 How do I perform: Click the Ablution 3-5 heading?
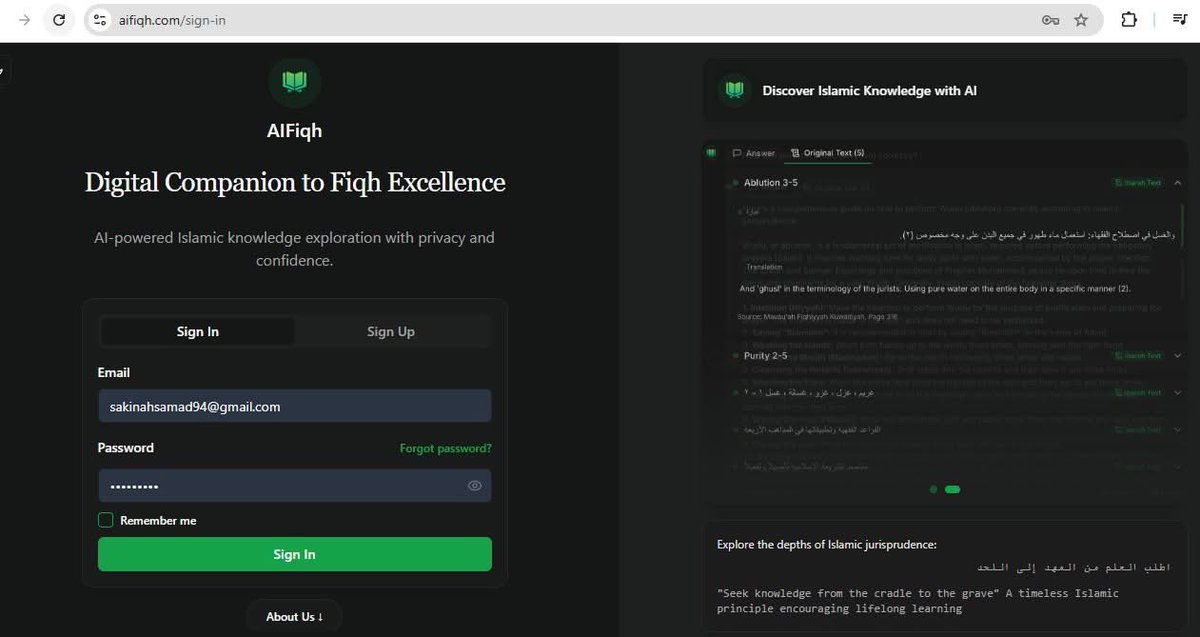(x=770, y=183)
